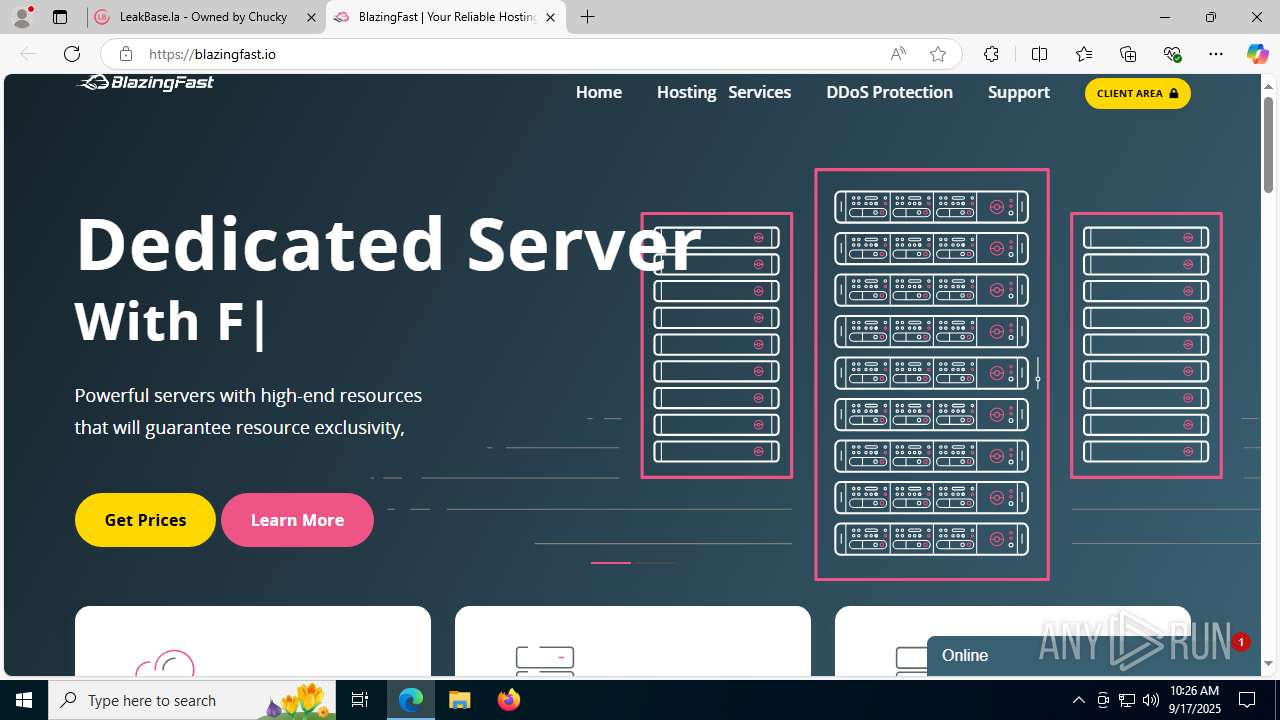Open the Copilot icon
This screenshot has height=720, width=1280.
pyautogui.click(x=1257, y=54)
